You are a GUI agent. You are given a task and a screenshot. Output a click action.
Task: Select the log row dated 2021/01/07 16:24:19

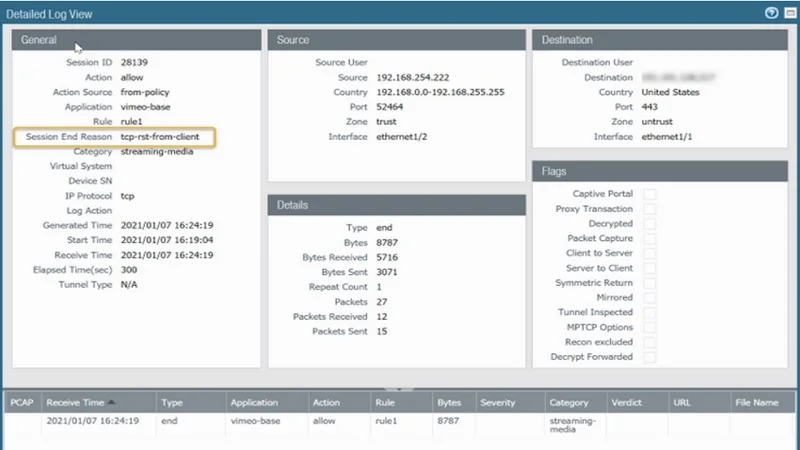(x=400, y=424)
